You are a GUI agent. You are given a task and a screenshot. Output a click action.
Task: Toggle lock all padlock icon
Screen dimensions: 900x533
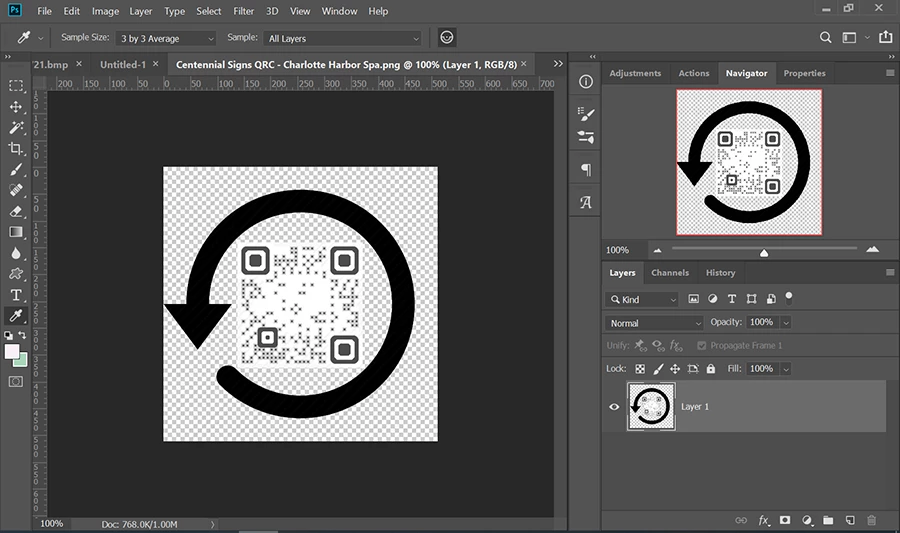point(711,369)
